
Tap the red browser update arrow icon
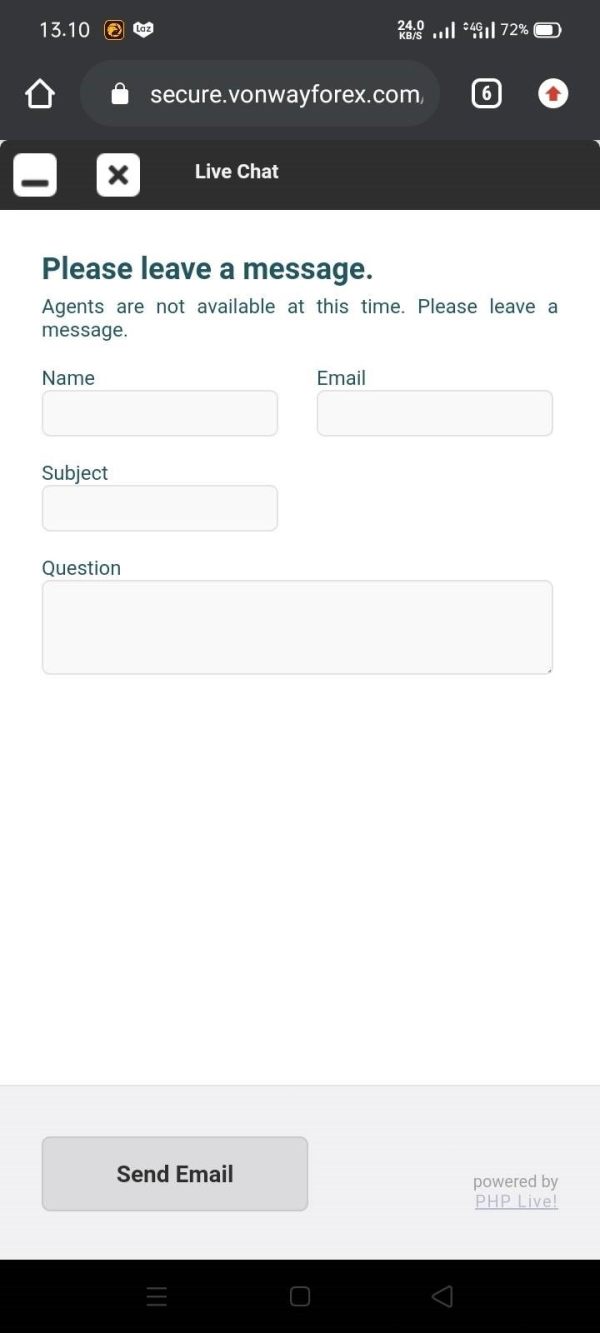point(553,94)
